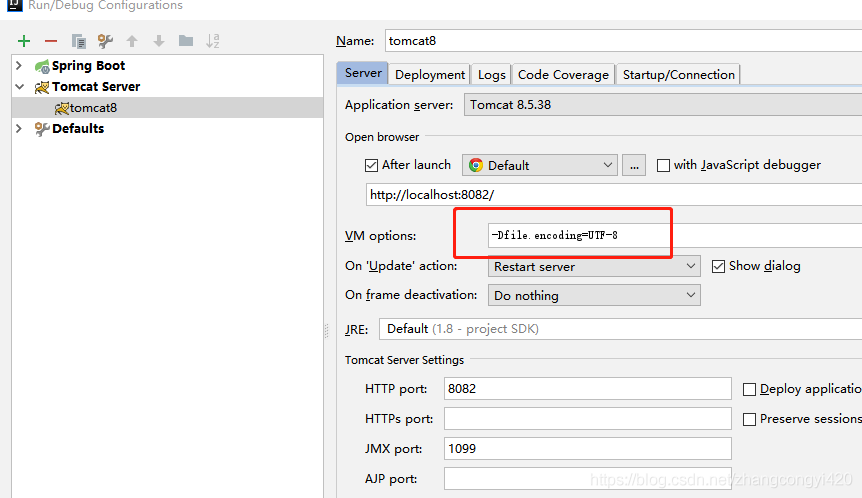Enable Deploy applications checkbox
Screen dimensions: 862x498
pos(749,390)
